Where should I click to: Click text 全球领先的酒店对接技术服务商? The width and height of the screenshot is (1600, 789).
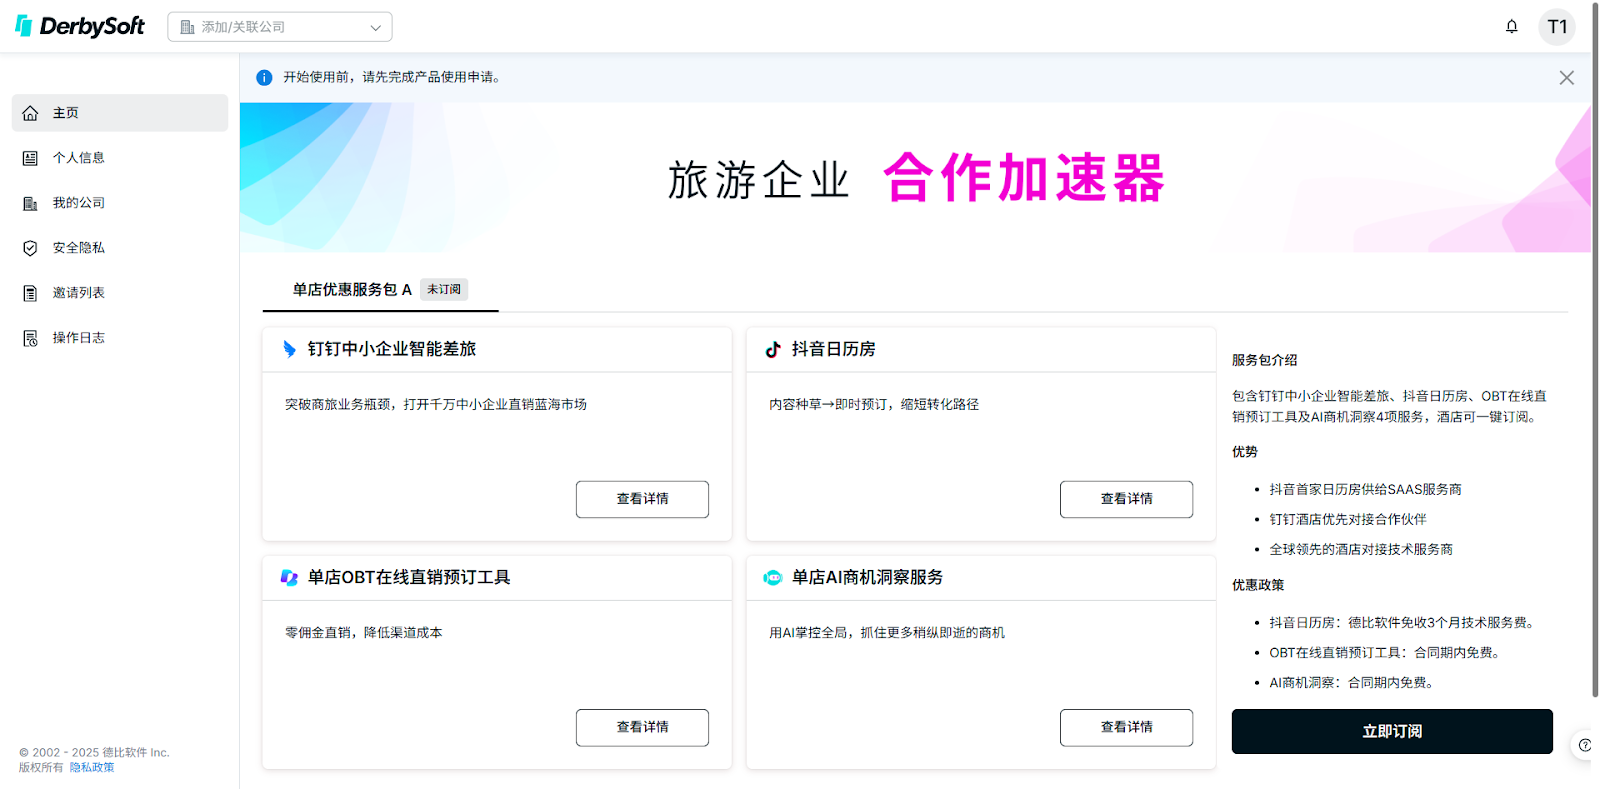coord(1361,549)
